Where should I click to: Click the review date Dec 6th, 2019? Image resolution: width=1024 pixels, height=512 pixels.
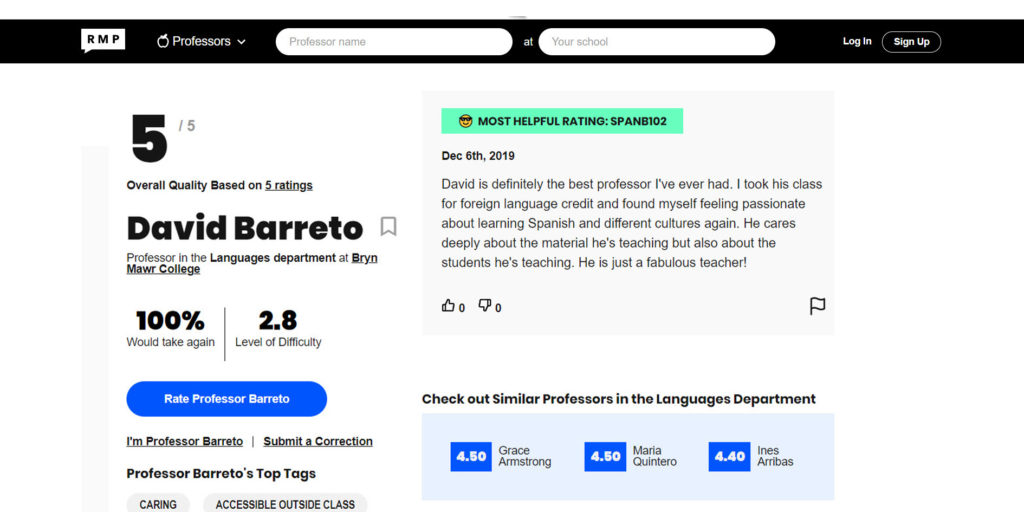click(x=478, y=156)
